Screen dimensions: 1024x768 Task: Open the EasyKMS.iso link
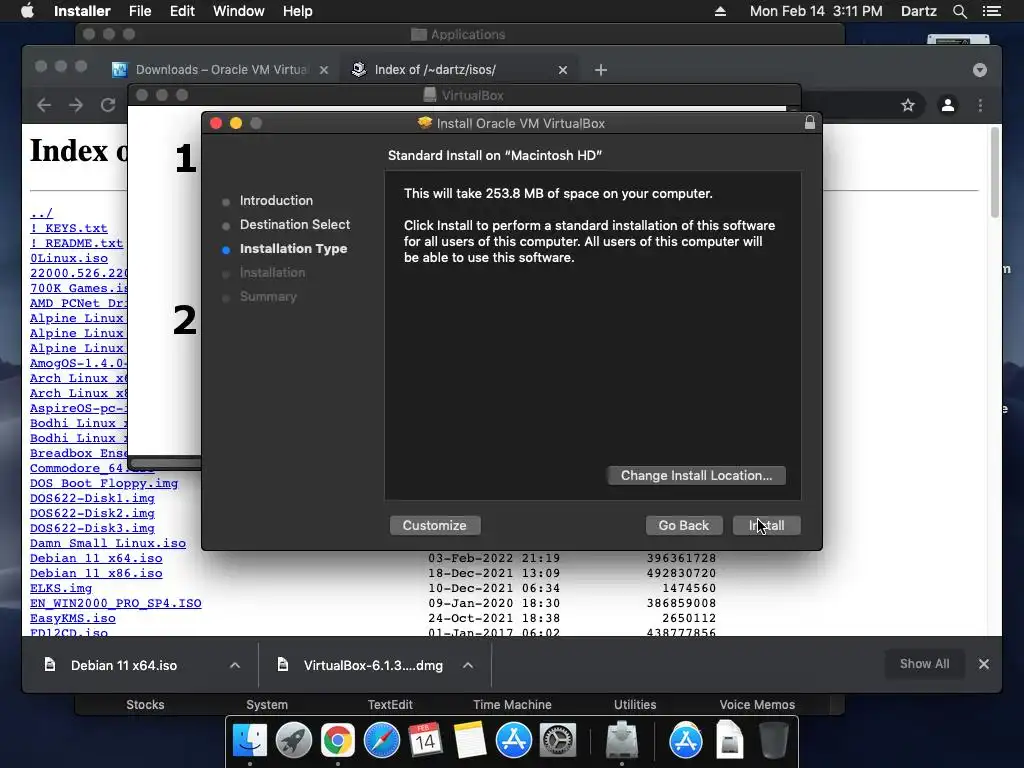[x=72, y=618]
